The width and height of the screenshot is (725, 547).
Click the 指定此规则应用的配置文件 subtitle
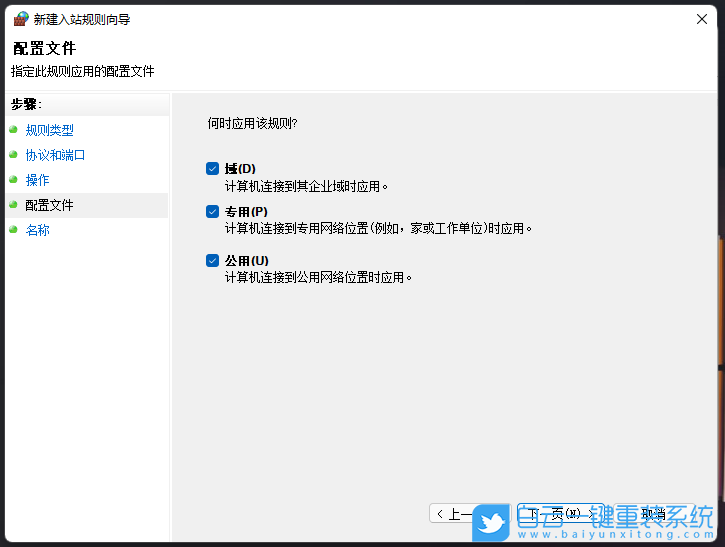83,72
